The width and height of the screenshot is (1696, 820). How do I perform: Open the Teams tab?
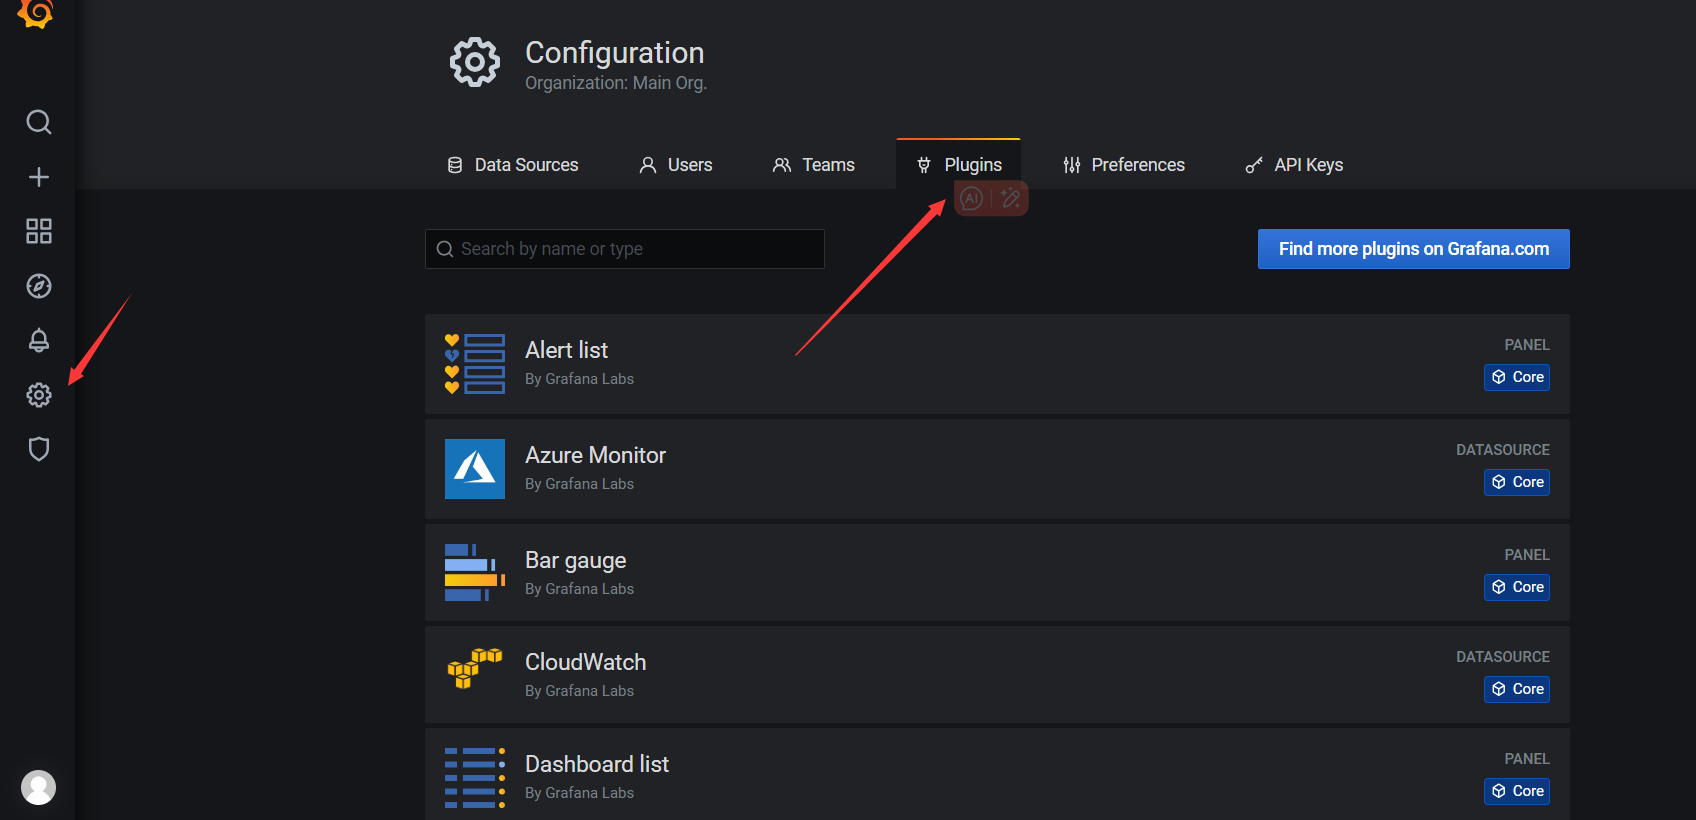tap(814, 165)
